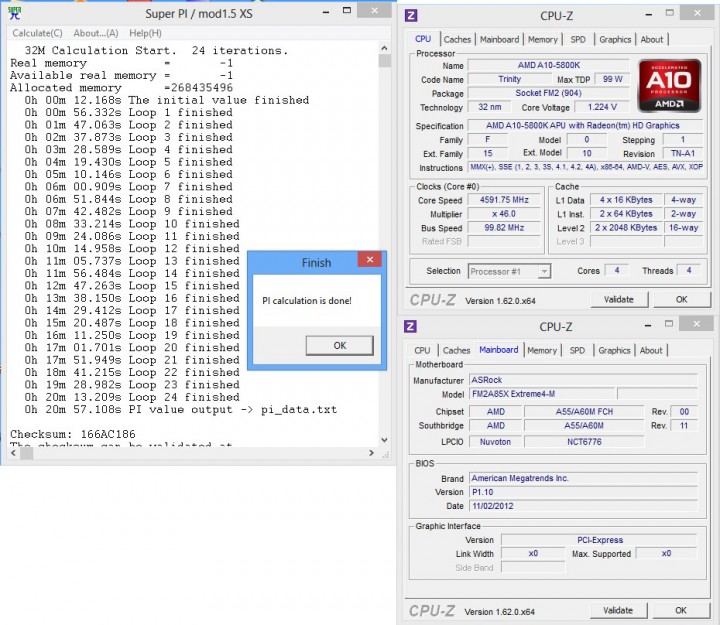Click the processor Name field AMD A10-5800K
The image size is (720, 625).
pos(549,65)
